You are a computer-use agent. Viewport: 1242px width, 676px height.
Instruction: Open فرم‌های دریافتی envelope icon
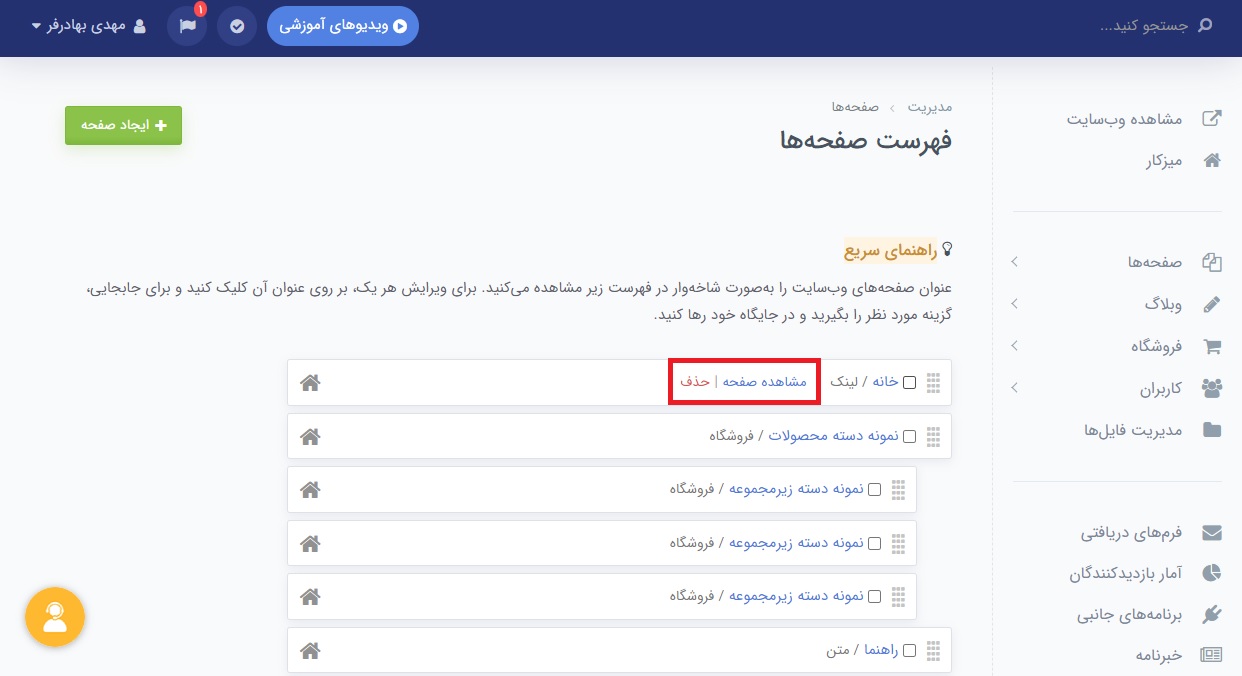tap(1211, 531)
